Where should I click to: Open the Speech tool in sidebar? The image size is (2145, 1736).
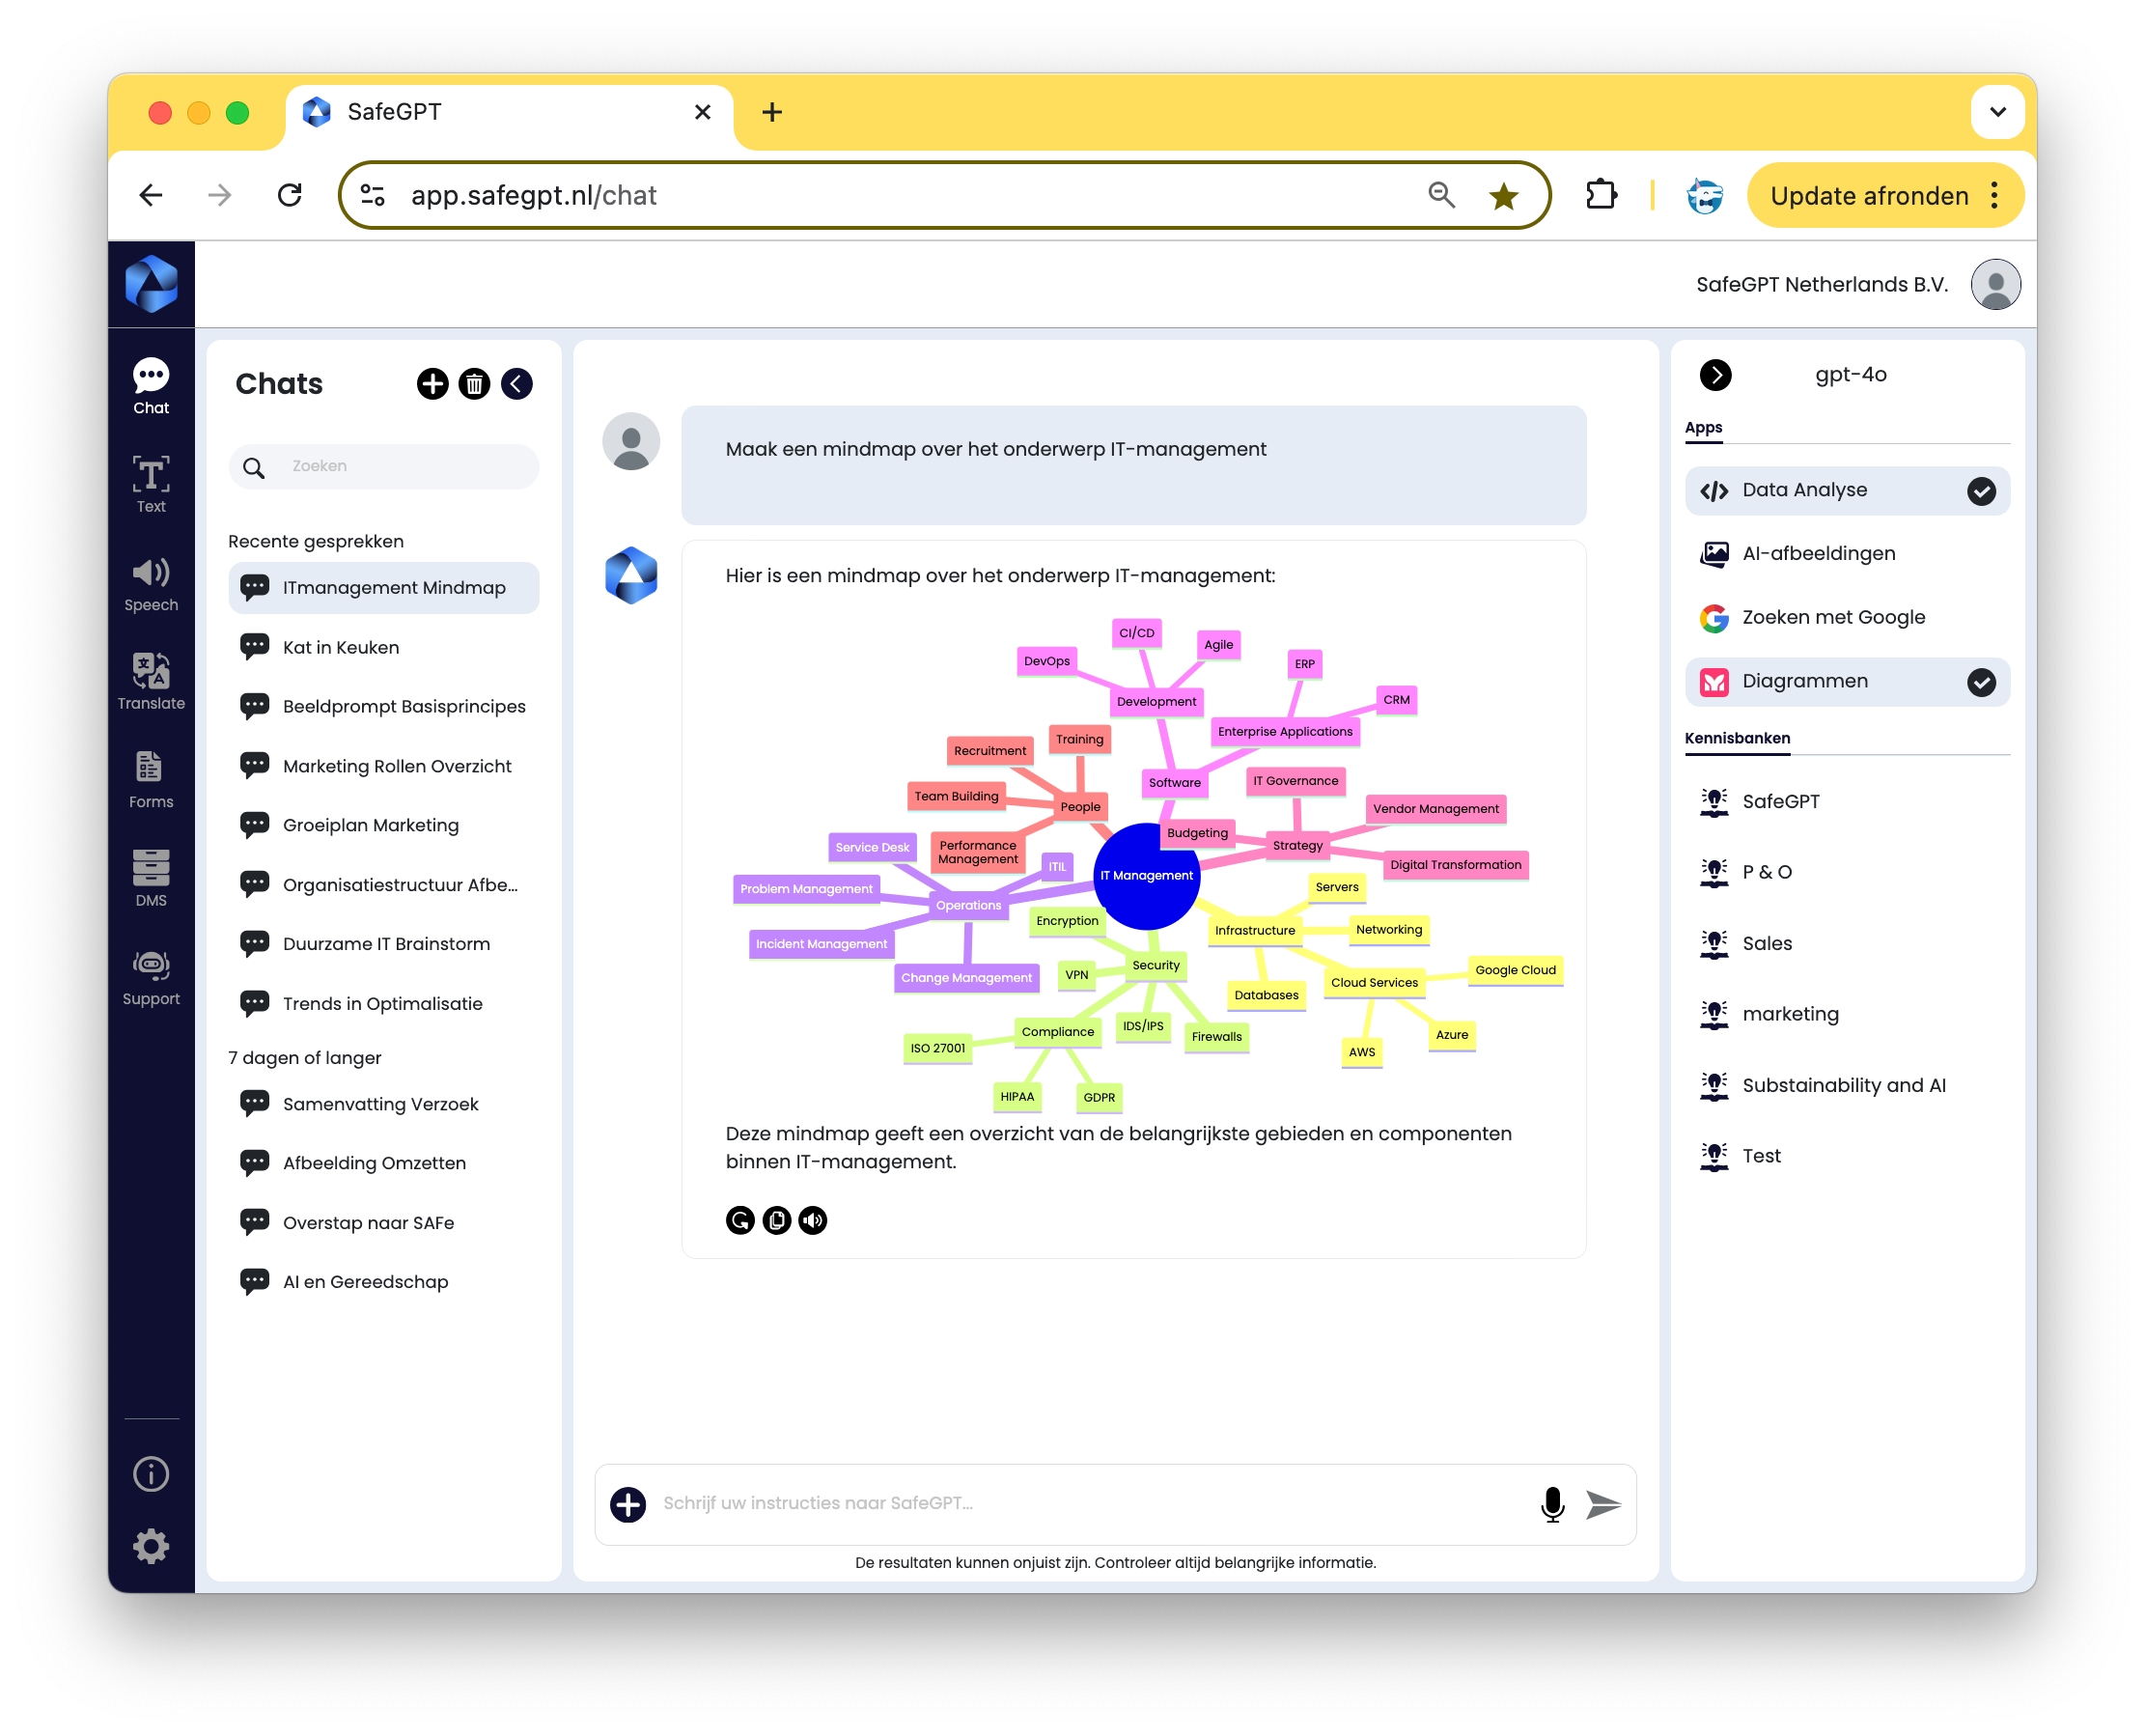click(x=151, y=584)
